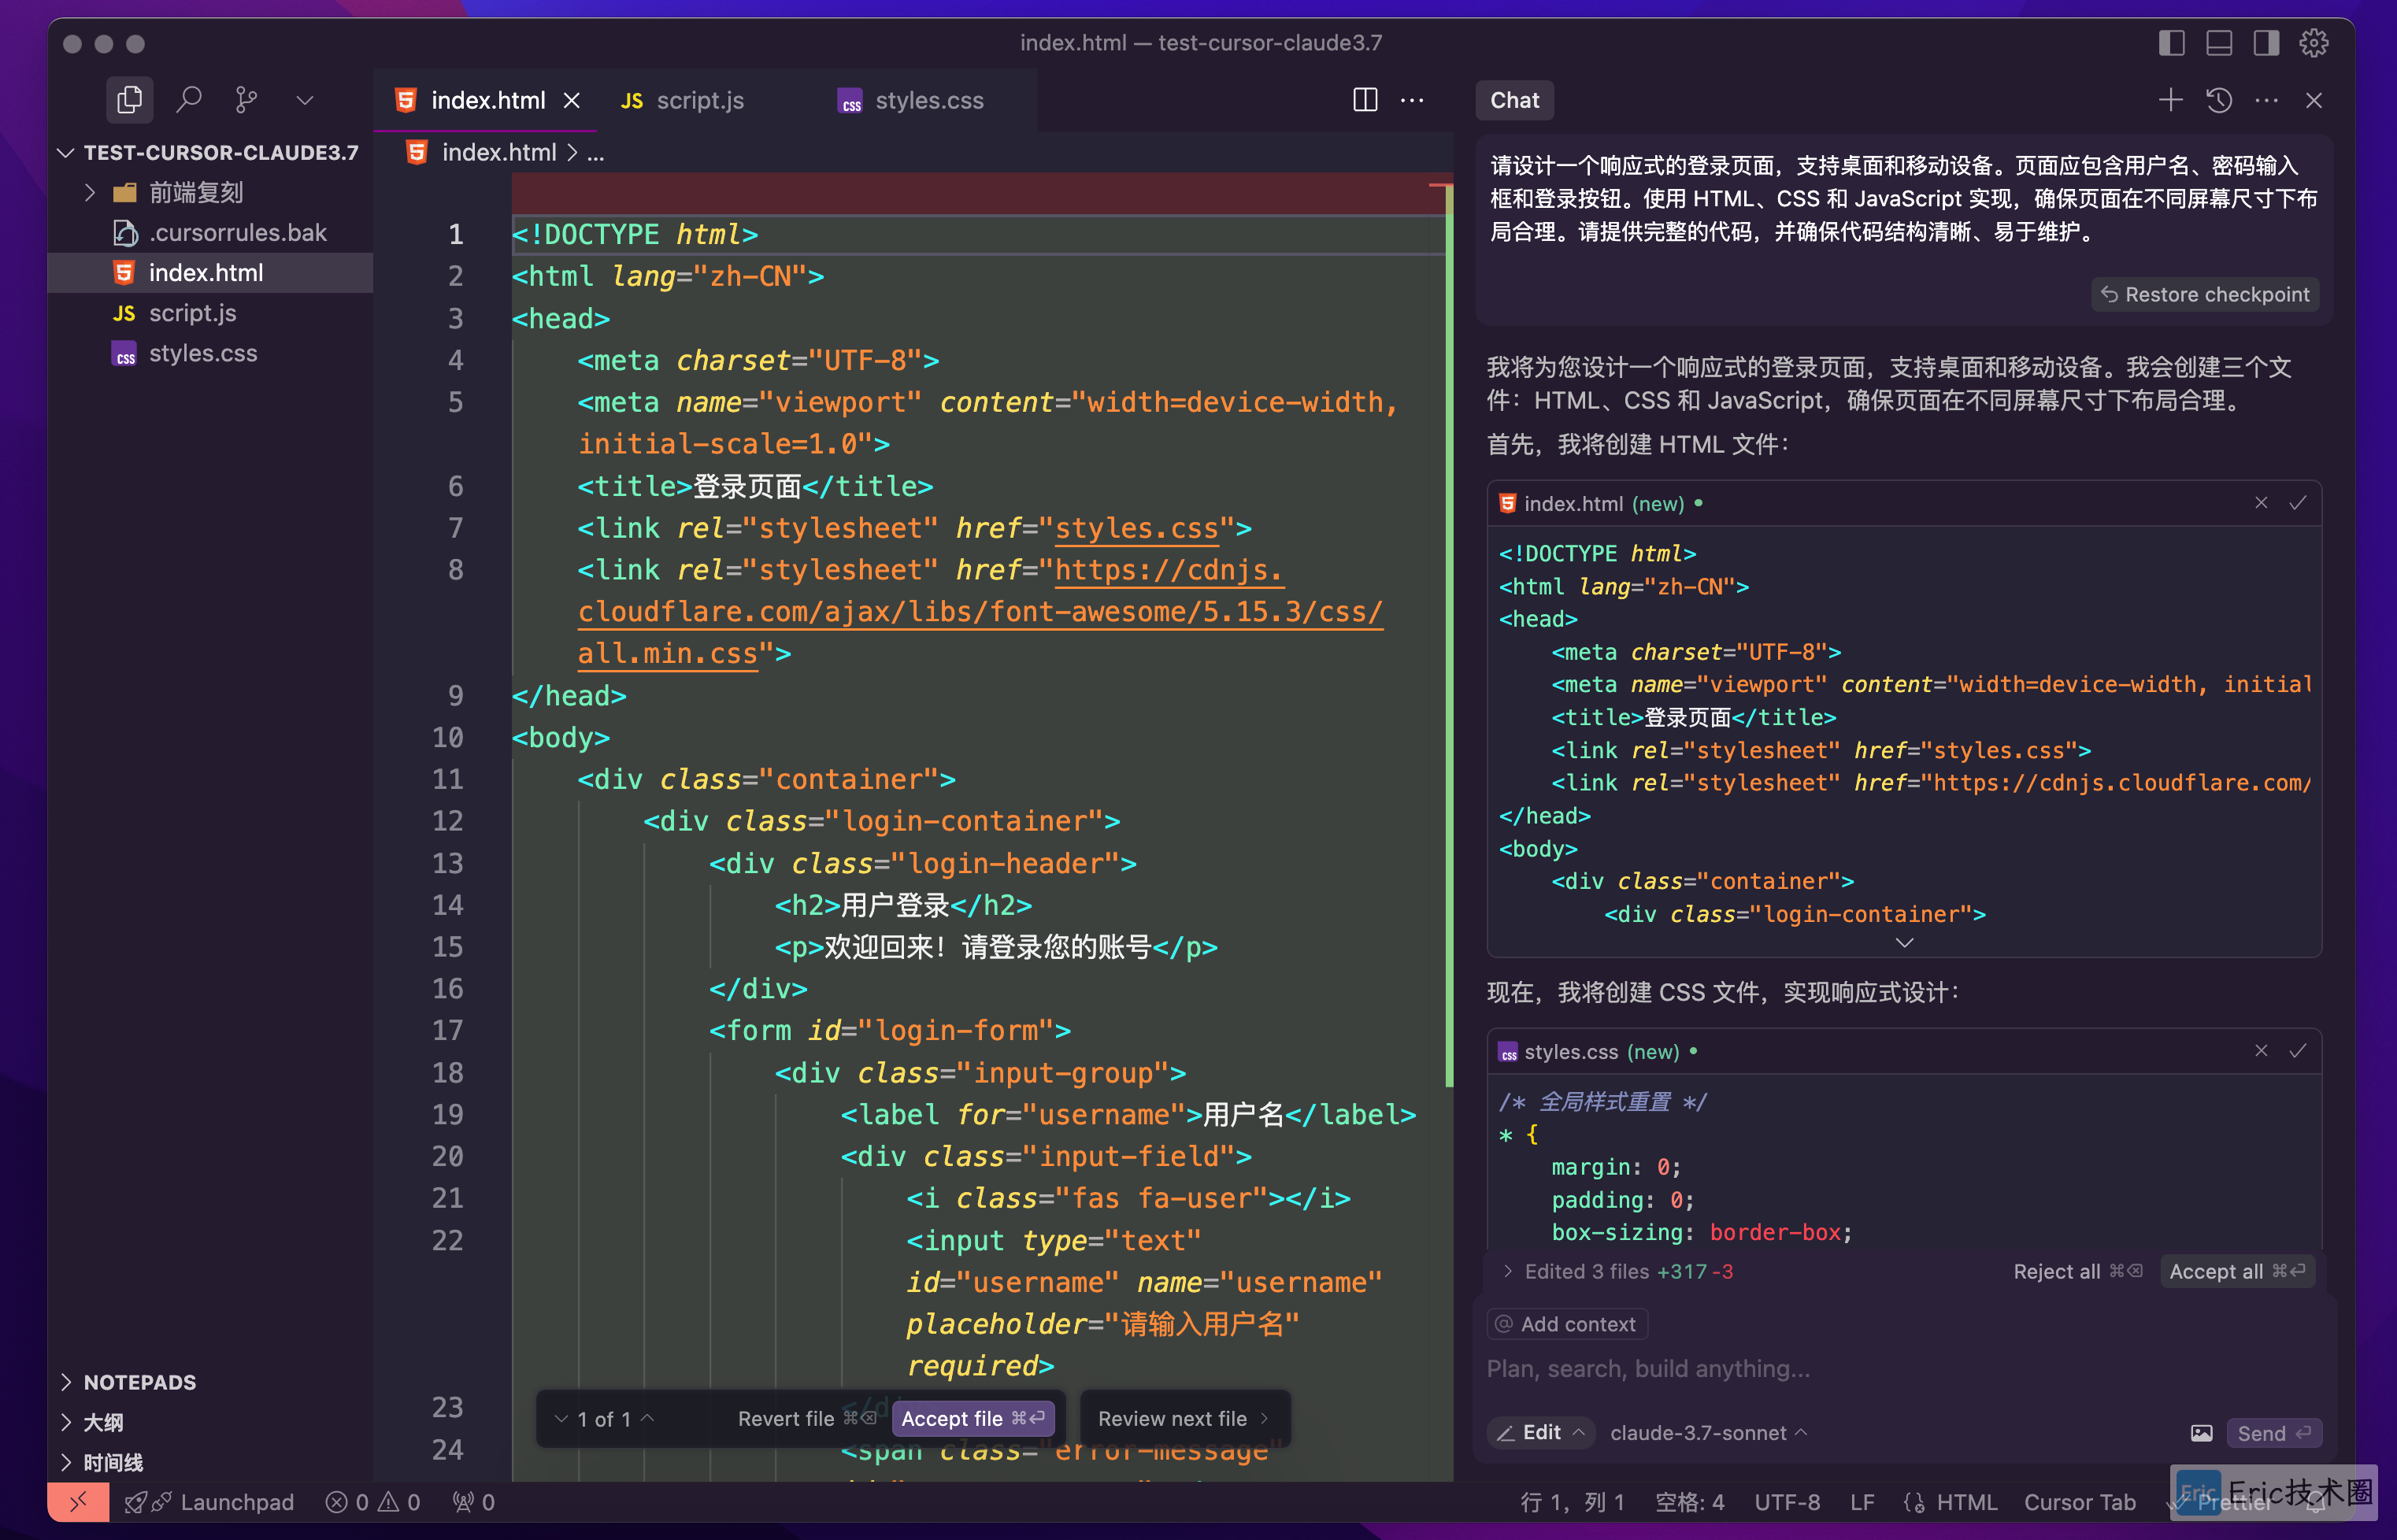Change file encoding UTF-8 in status bar

point(1787,1502)
